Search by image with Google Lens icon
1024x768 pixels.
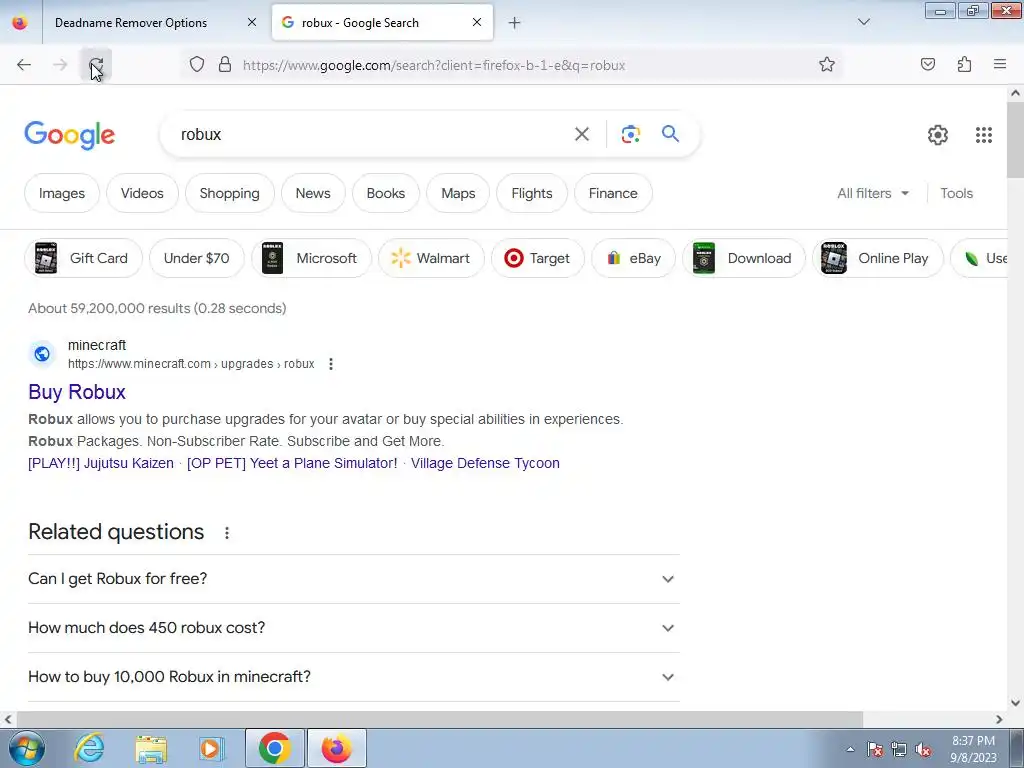[x=630, y=134]
